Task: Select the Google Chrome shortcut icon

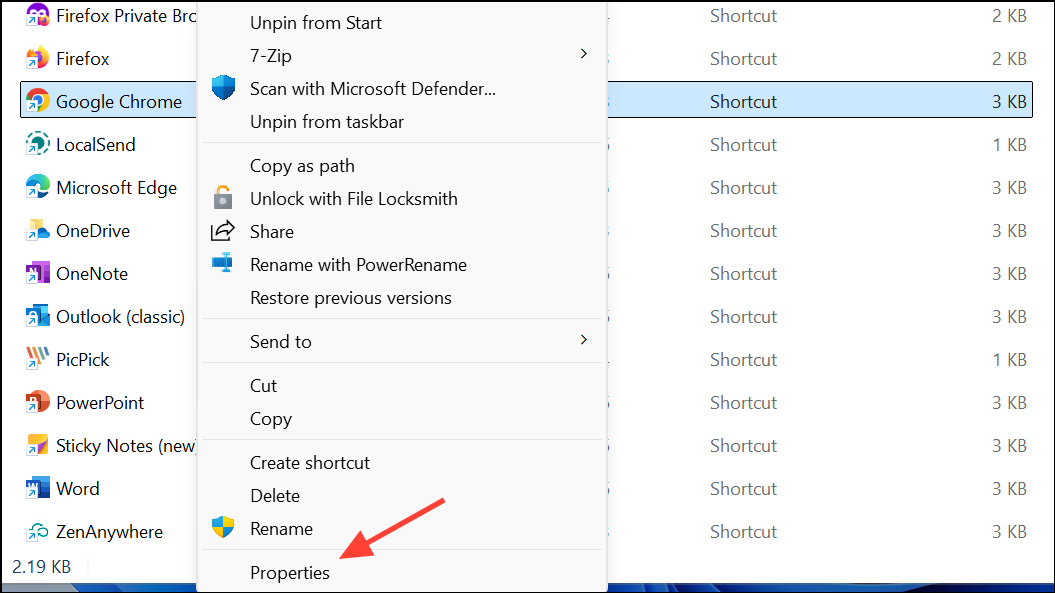Action: pos(37,101)
